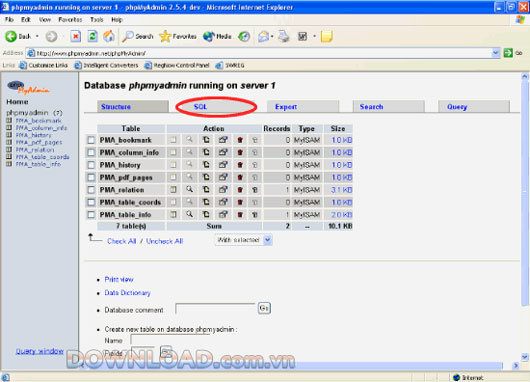The image size is (530, 382).
Task: Click the Print toolbar icon
Action: tap(284, 36)
